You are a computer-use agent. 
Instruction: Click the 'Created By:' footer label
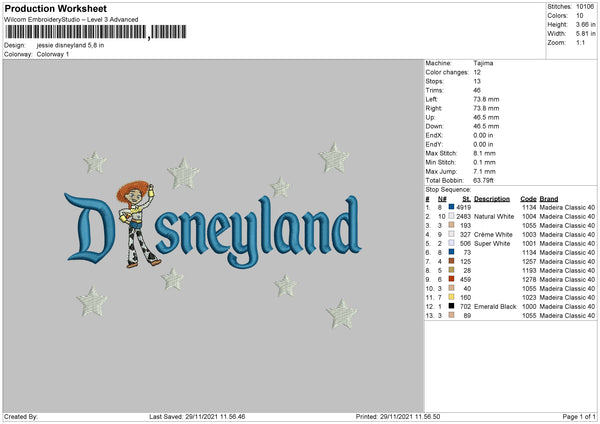pos(21,416)
